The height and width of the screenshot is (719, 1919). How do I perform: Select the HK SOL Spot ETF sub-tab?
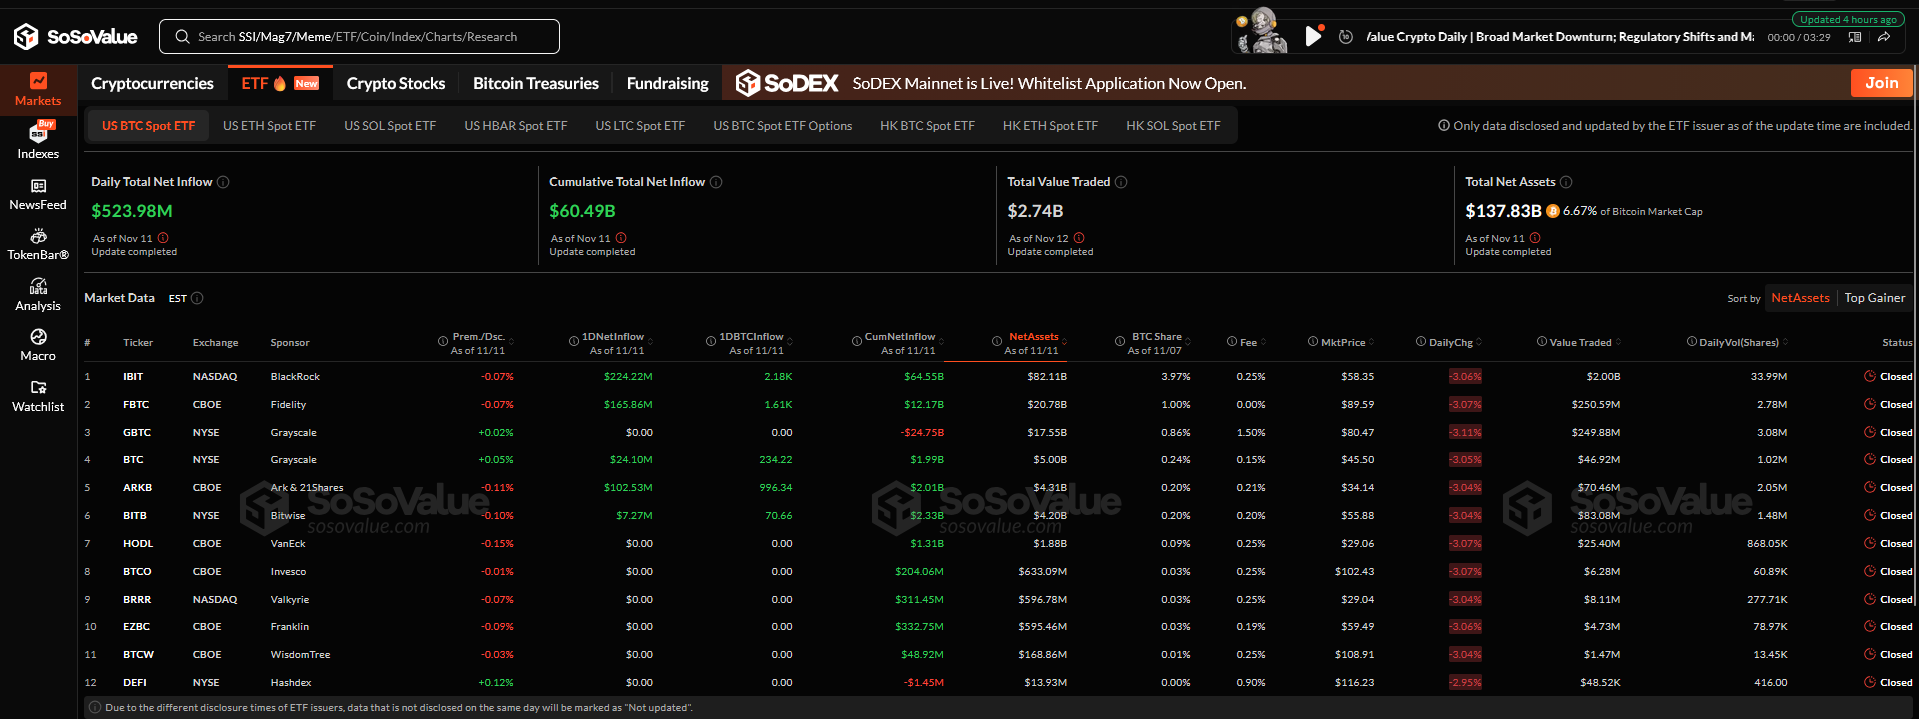(1173, 126)
